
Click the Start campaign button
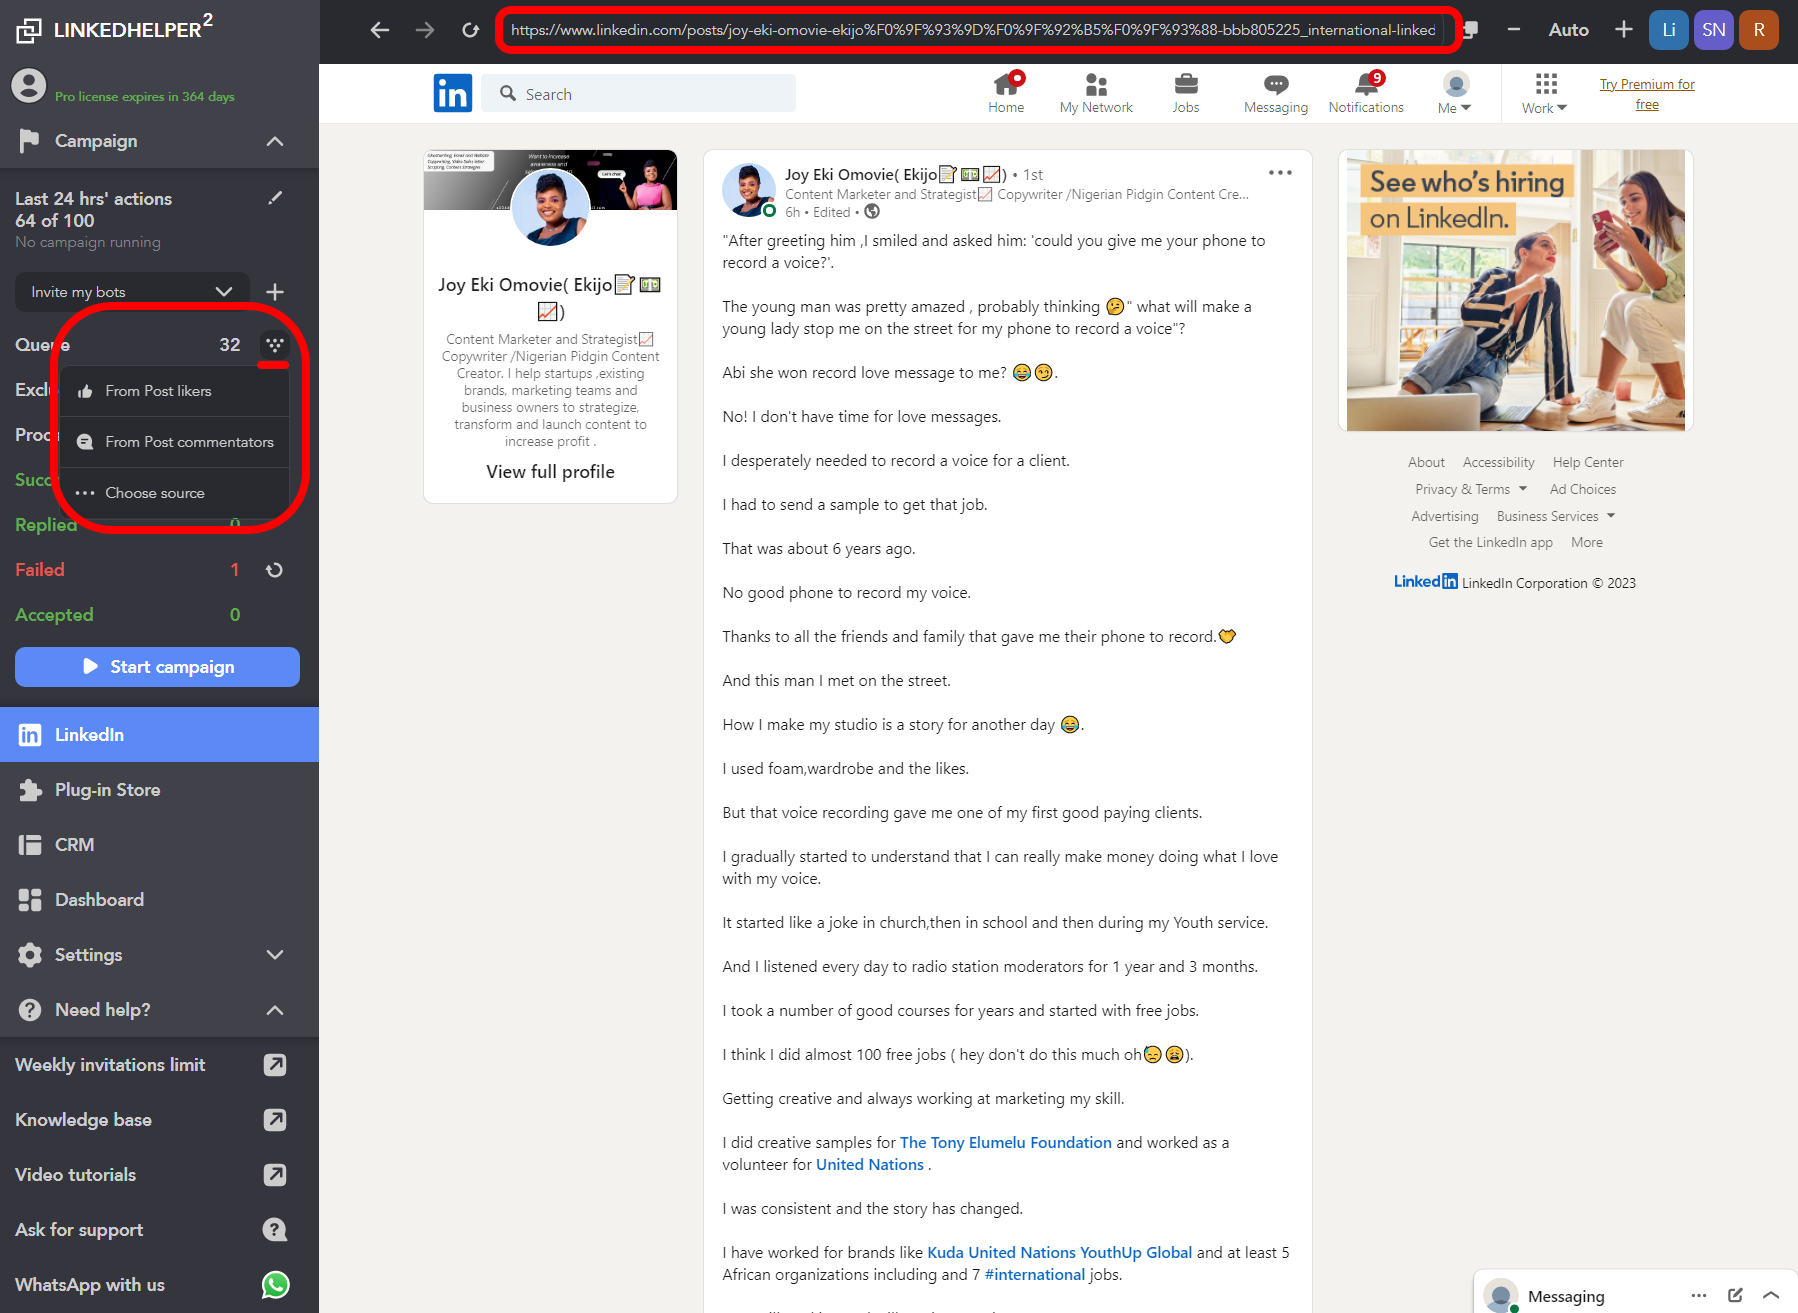pyautogui.click(x=157, y=667)
